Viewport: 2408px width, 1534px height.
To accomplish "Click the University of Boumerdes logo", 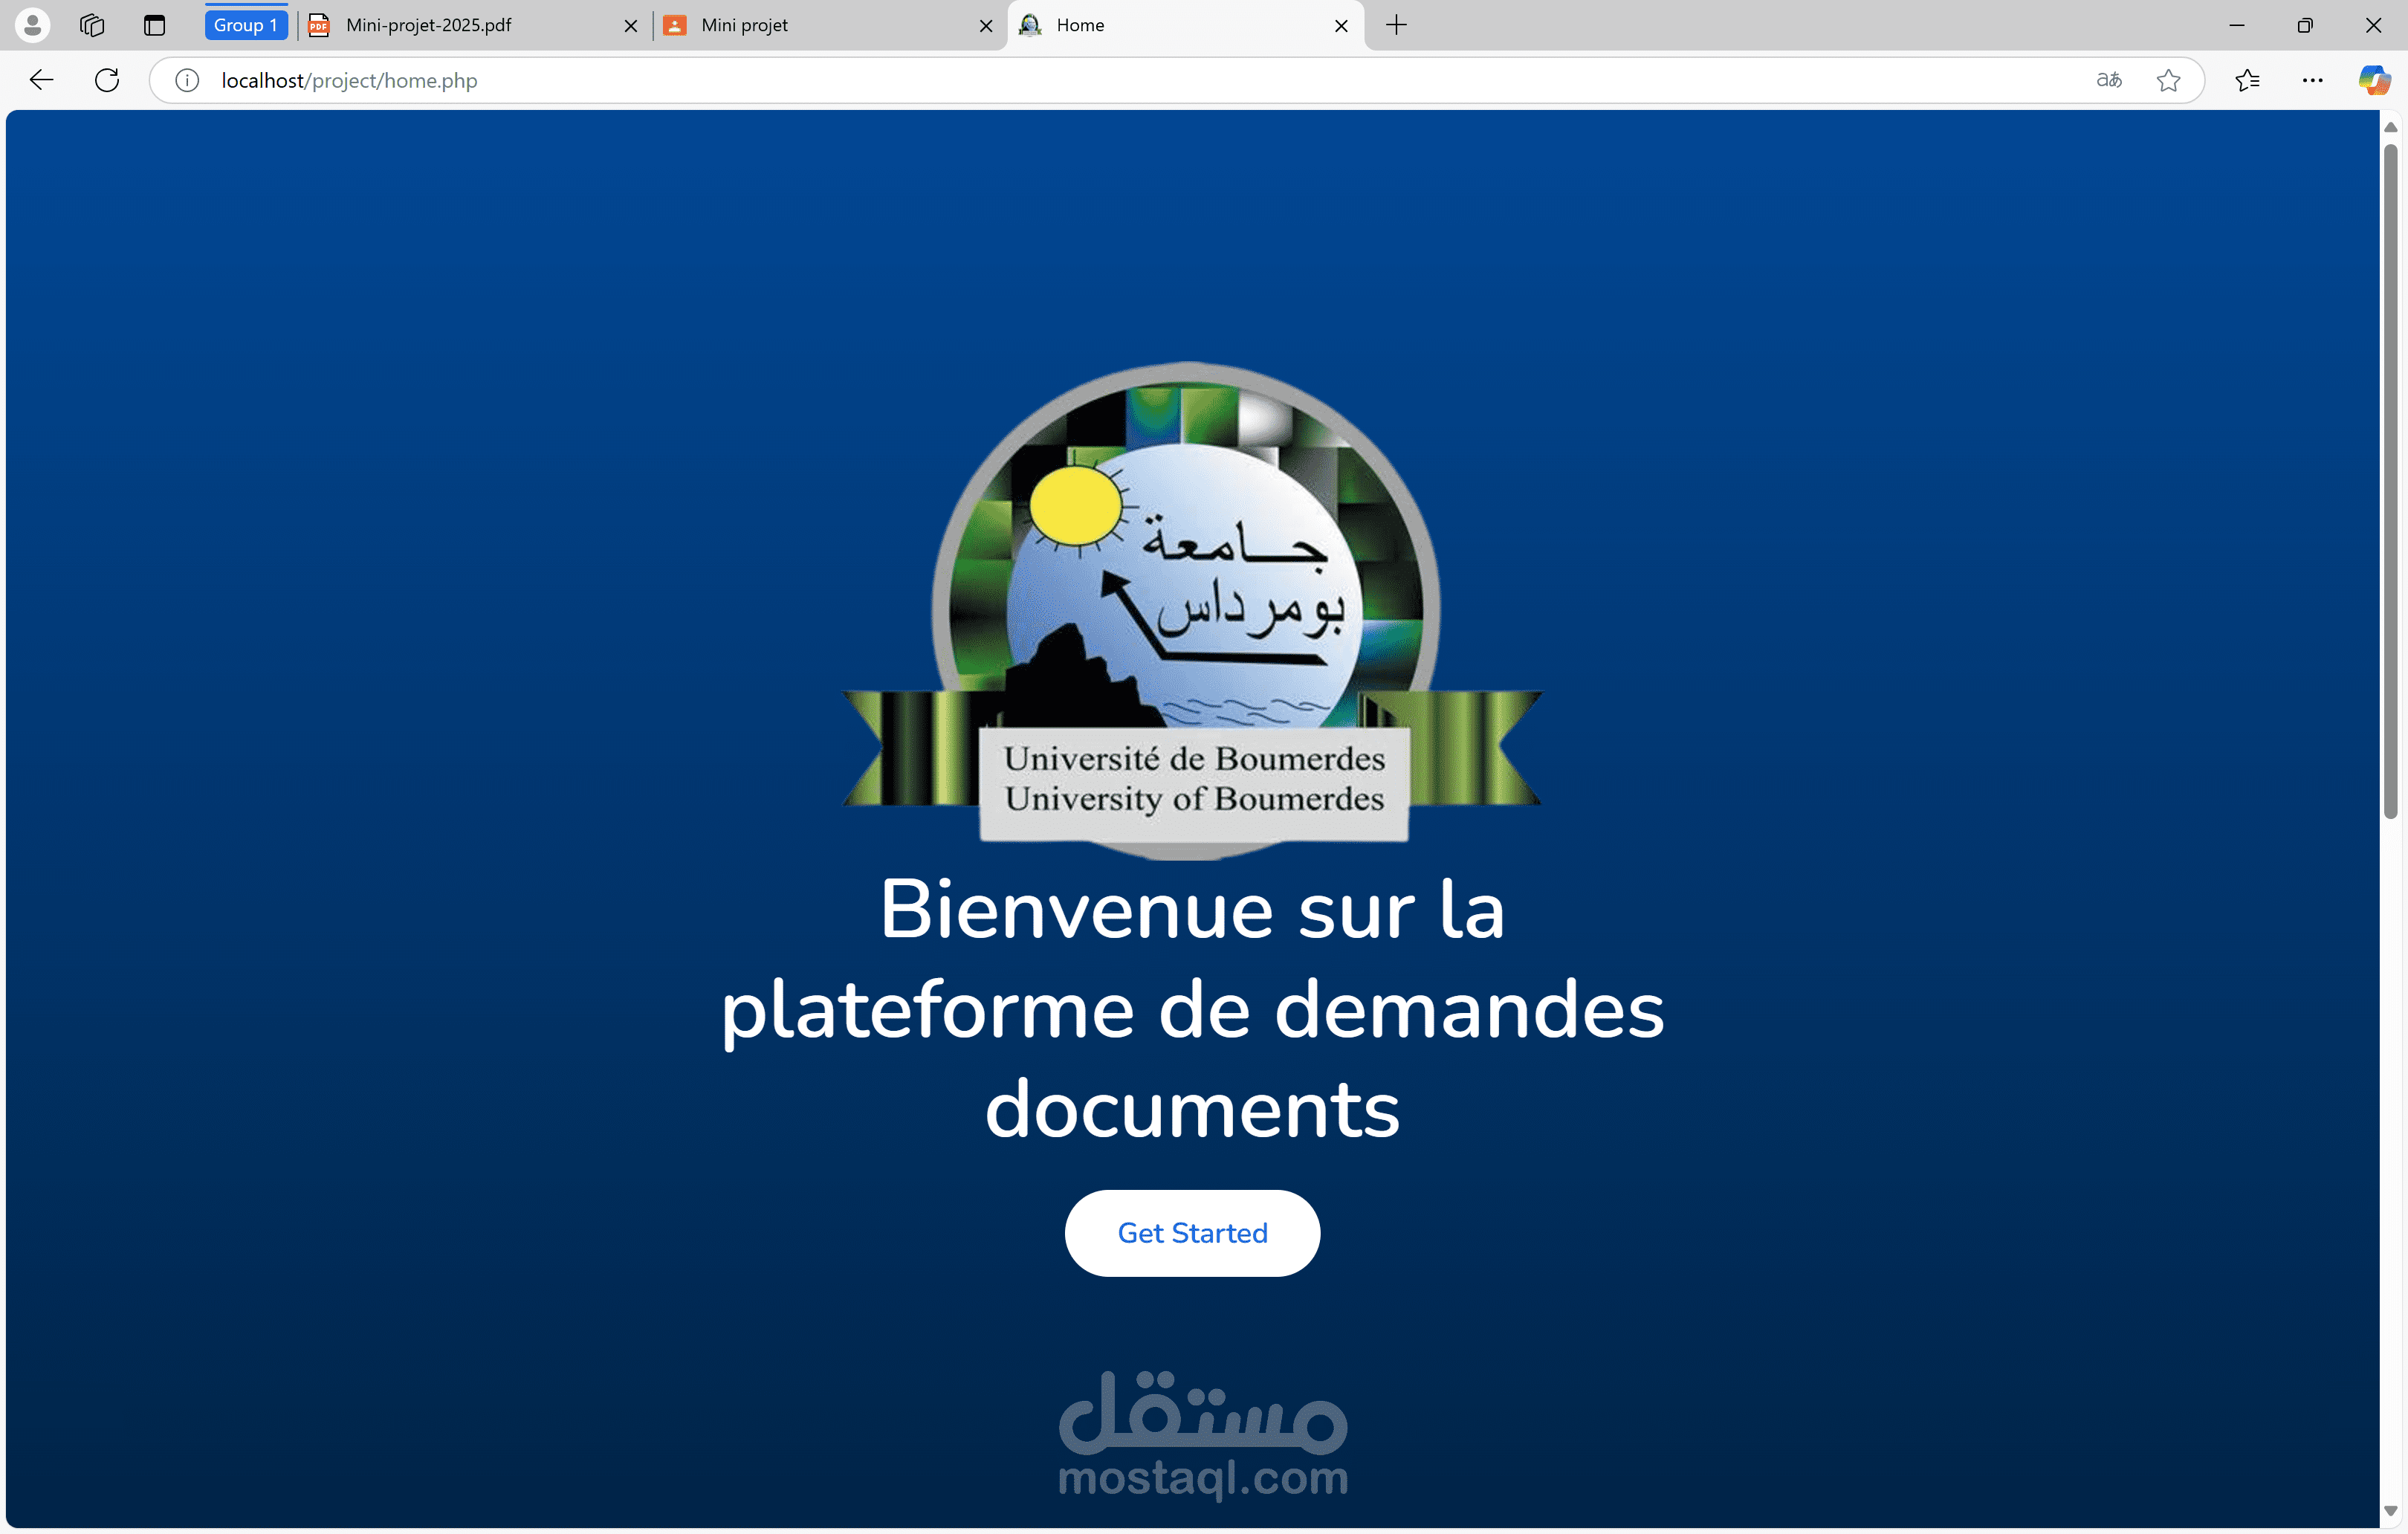I will 1192,610.
